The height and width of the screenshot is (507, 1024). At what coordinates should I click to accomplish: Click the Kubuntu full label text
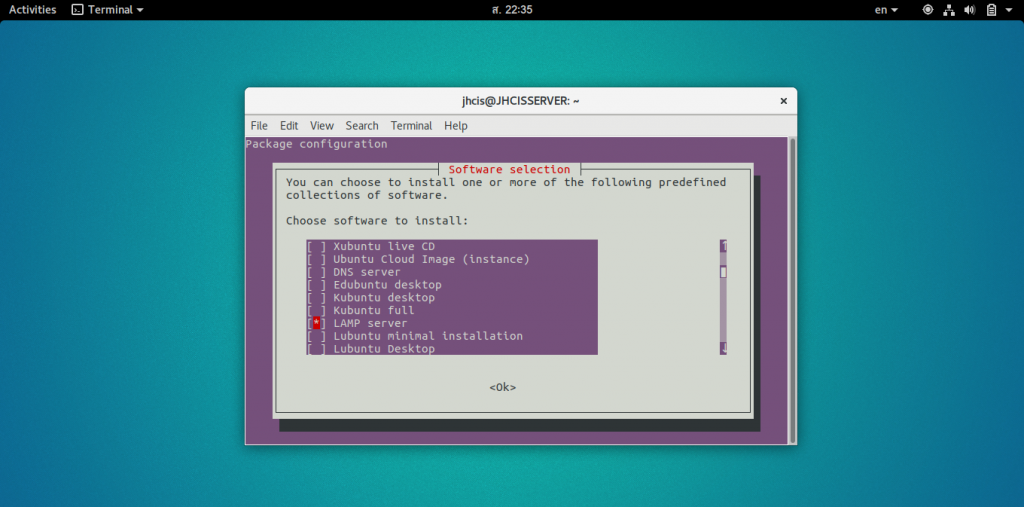click(x=374, y=310)
